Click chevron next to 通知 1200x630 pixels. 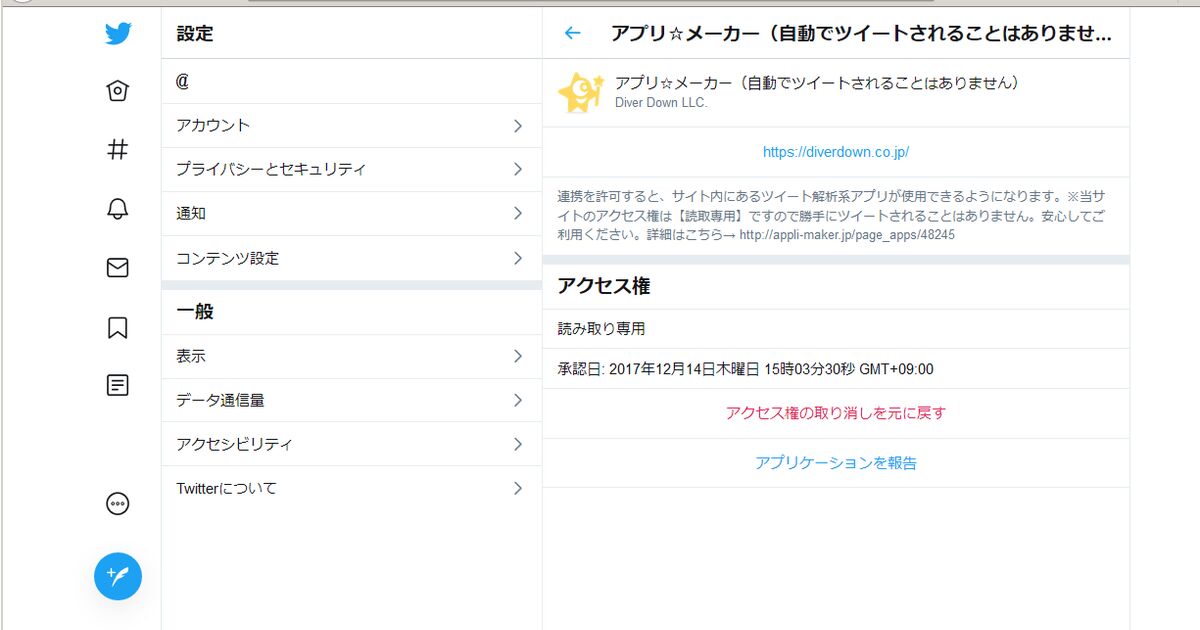pyautogui.click(x=518, y=214)
